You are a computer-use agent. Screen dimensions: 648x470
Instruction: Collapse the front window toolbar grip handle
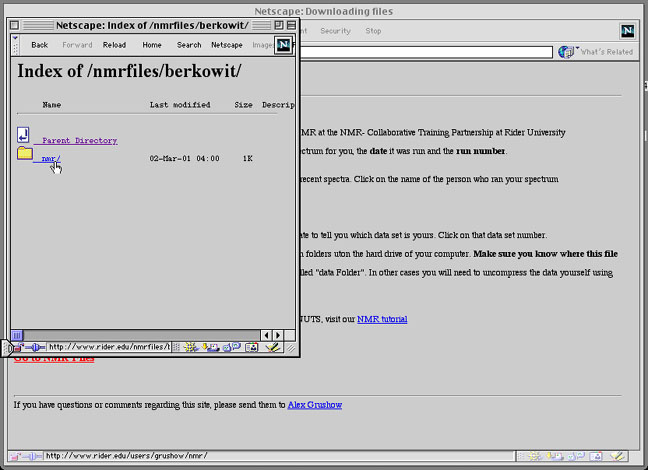(14, 44)
